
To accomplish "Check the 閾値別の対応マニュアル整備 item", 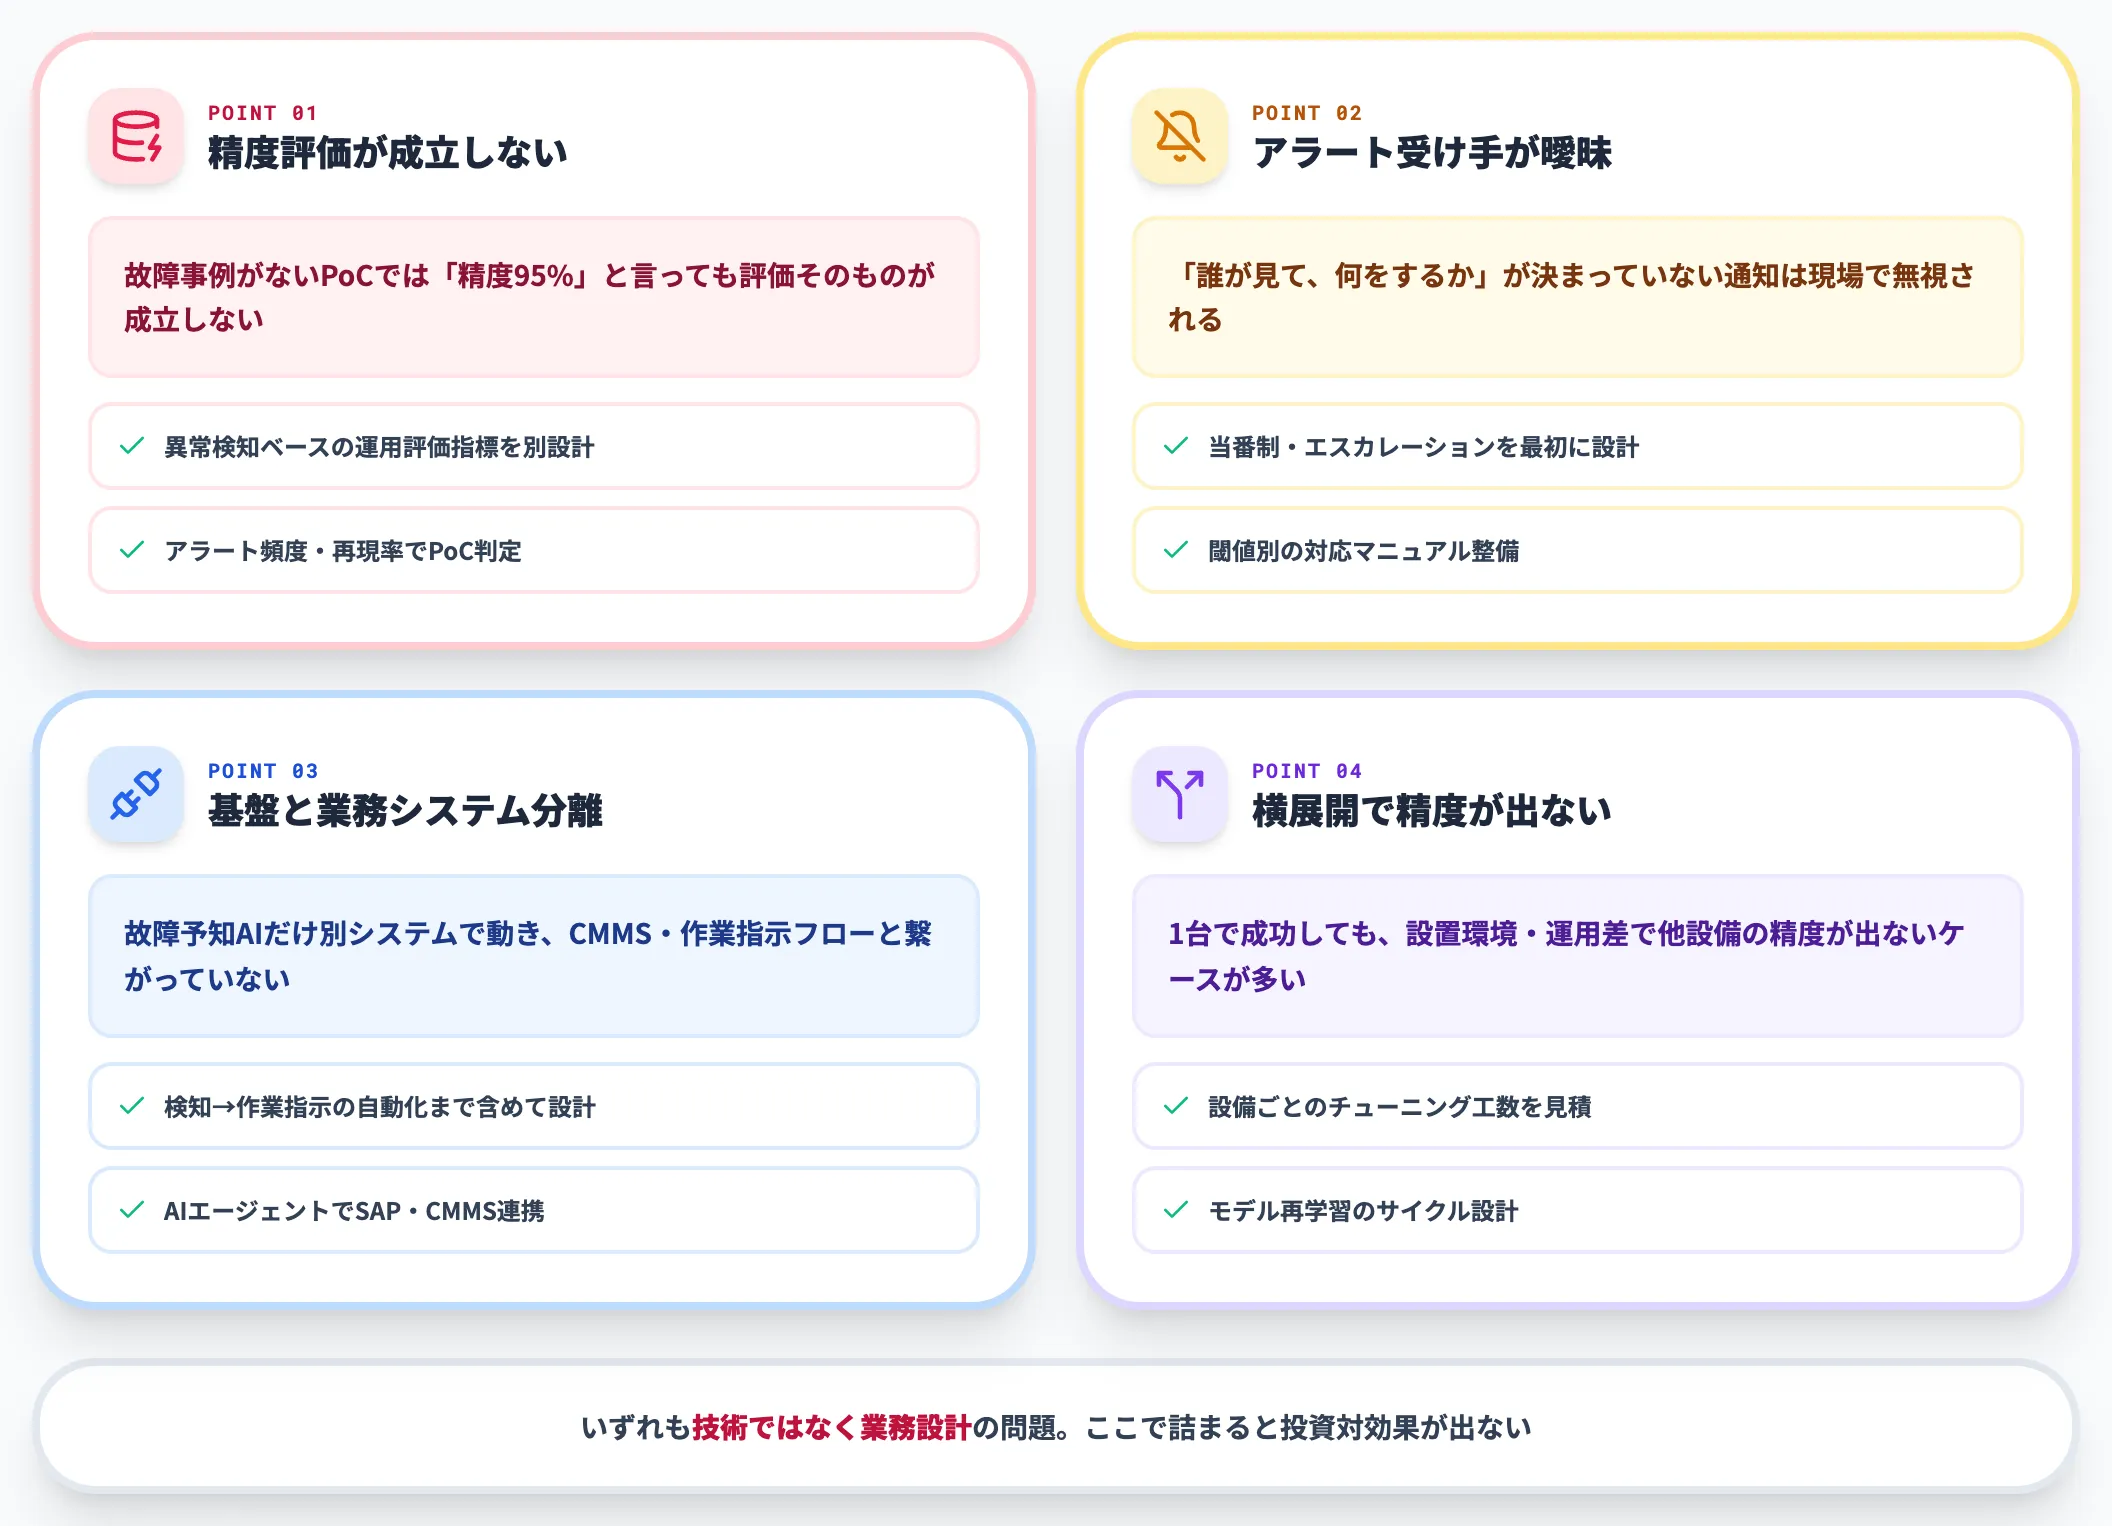I will (x=1577, y=551).
